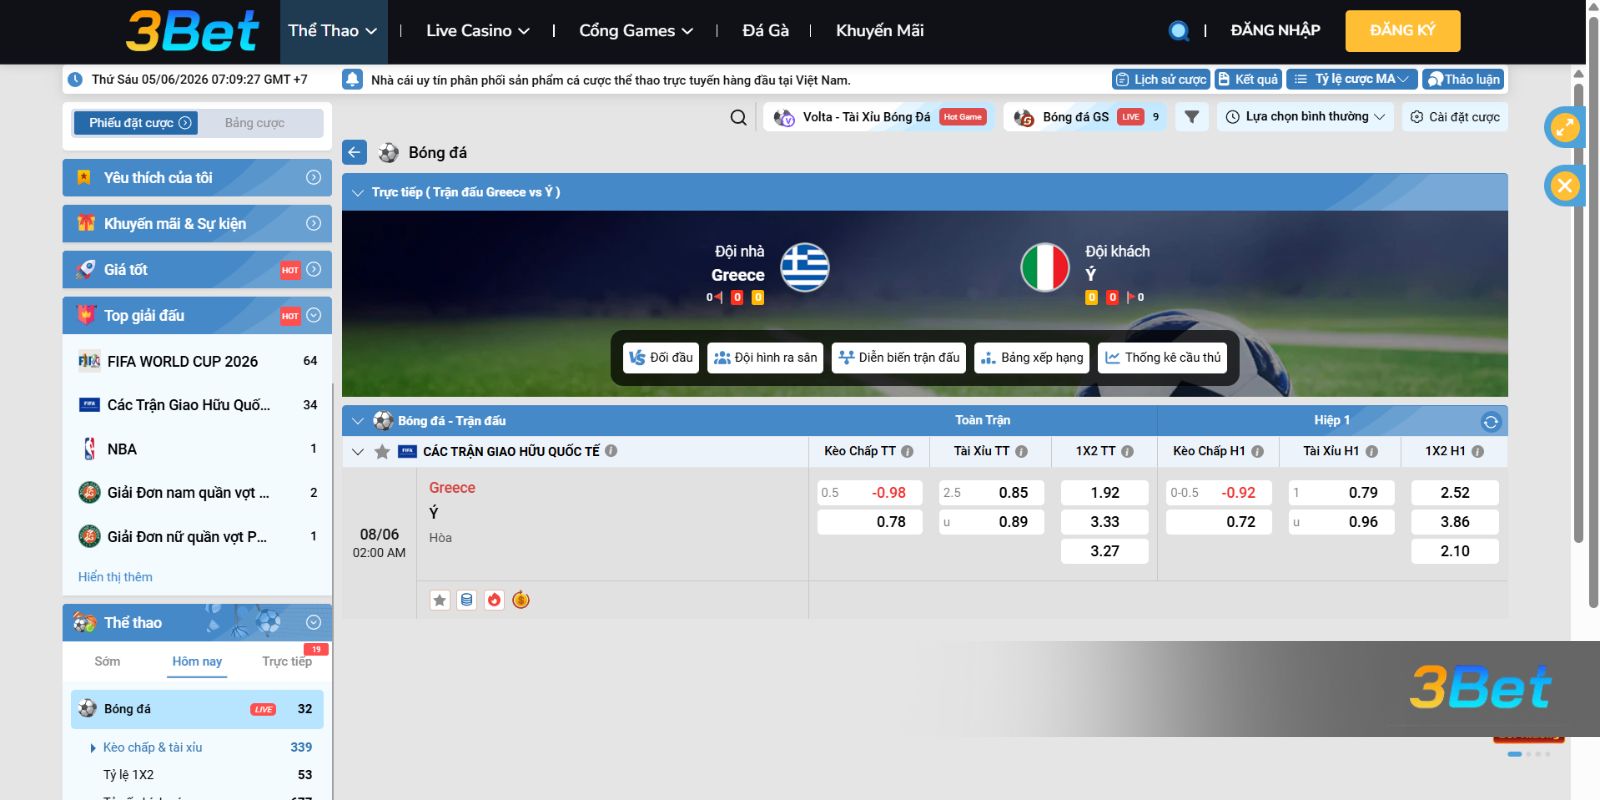Show info for Kèo Chấp H1
Image resolution: width=1600 pixels, height=800 pixels.
tap(1257, 451)
